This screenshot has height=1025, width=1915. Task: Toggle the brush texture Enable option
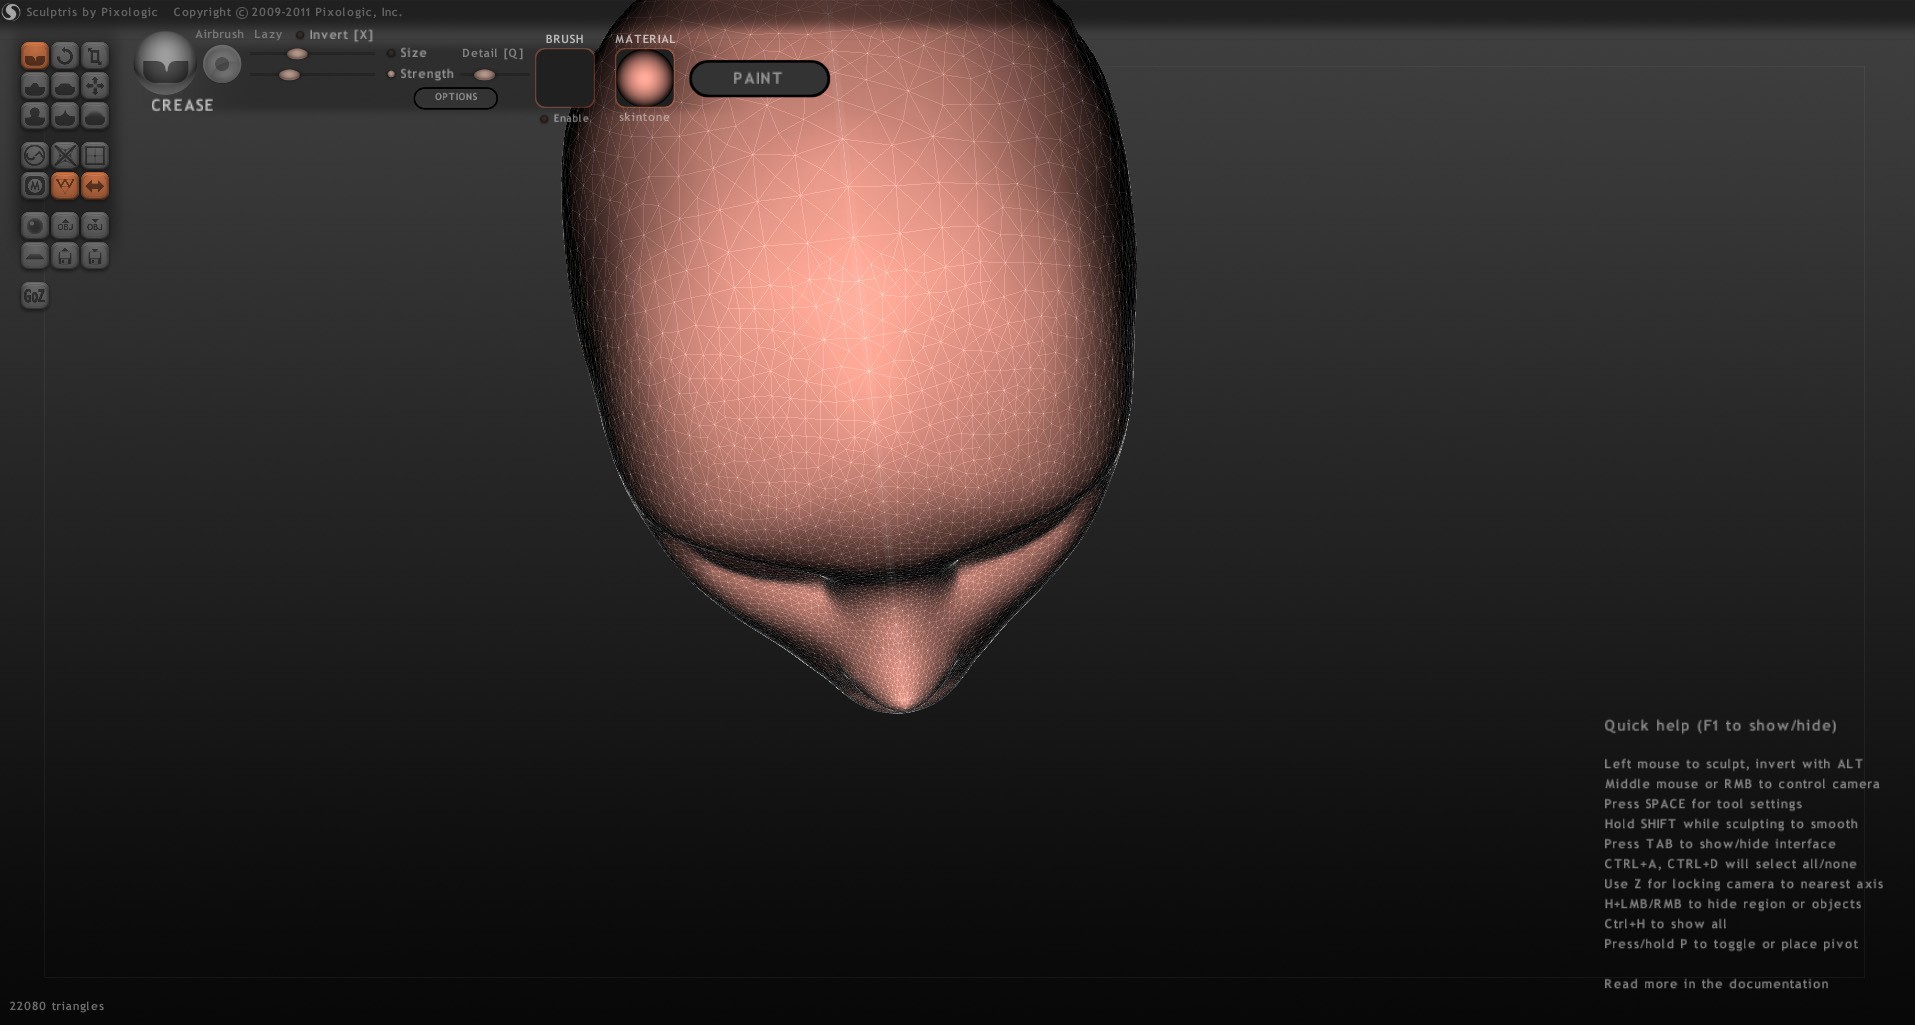pos(565,118)
